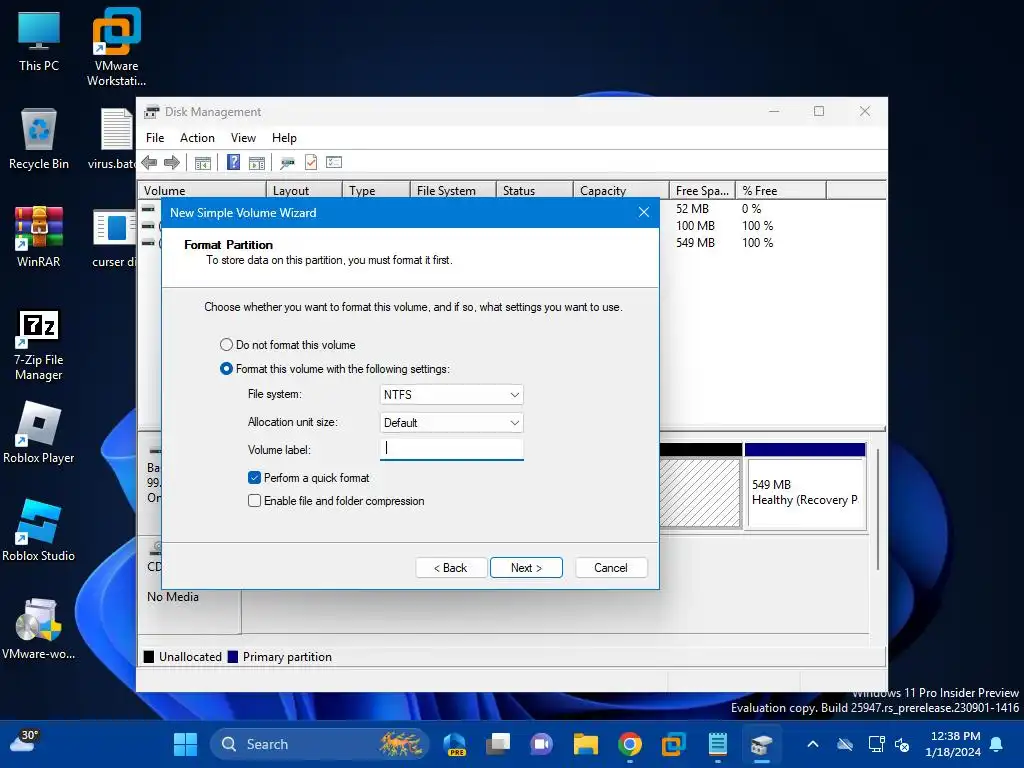Click the muted volume icon in tray

pyautogui.click(x=902, y=744)
